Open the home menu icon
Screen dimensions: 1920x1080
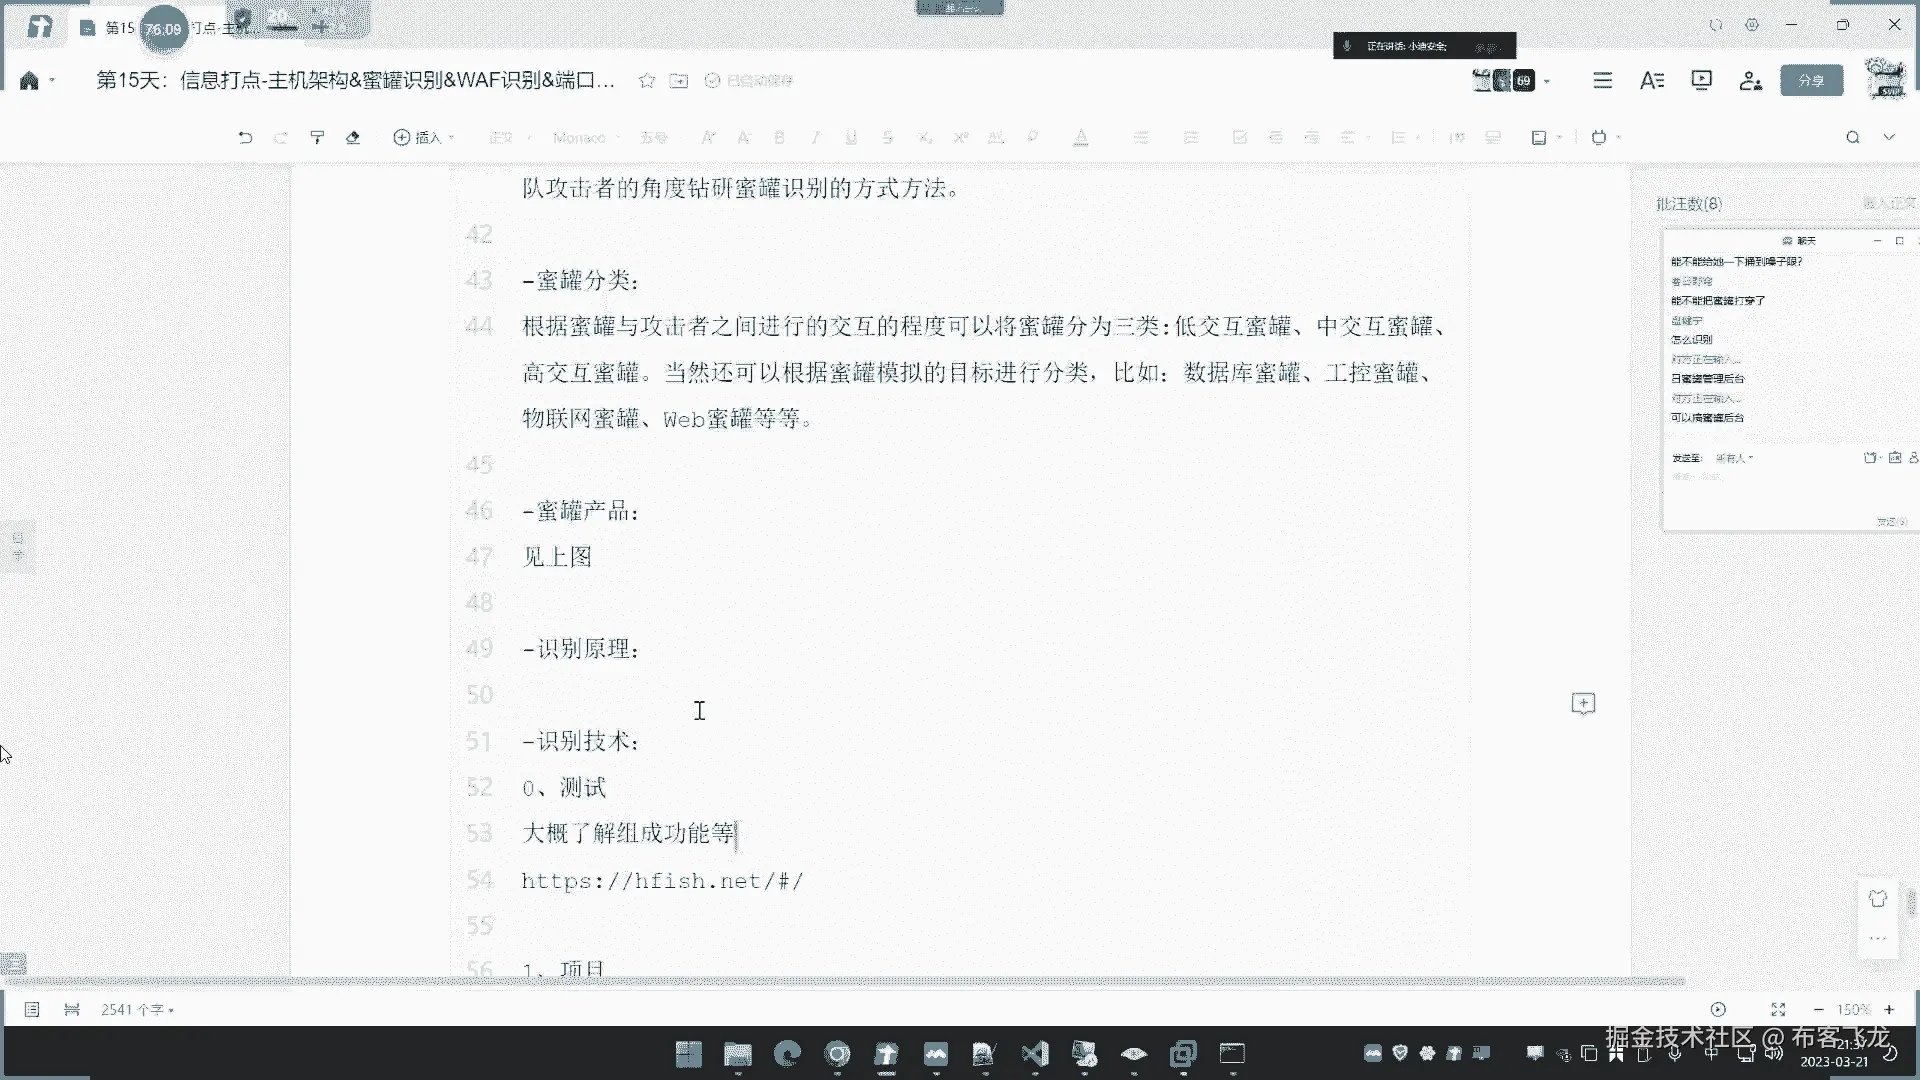click(29, 81)
